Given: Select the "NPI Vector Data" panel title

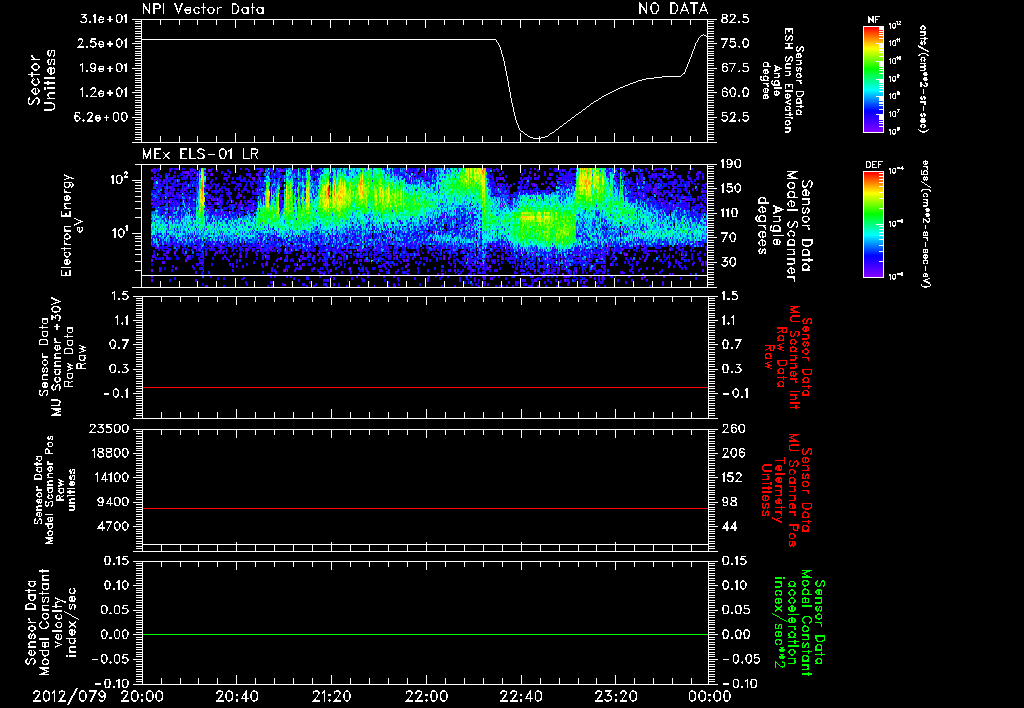Looking at the screenshot, I should pyautogui.click(x=203, y=9).
